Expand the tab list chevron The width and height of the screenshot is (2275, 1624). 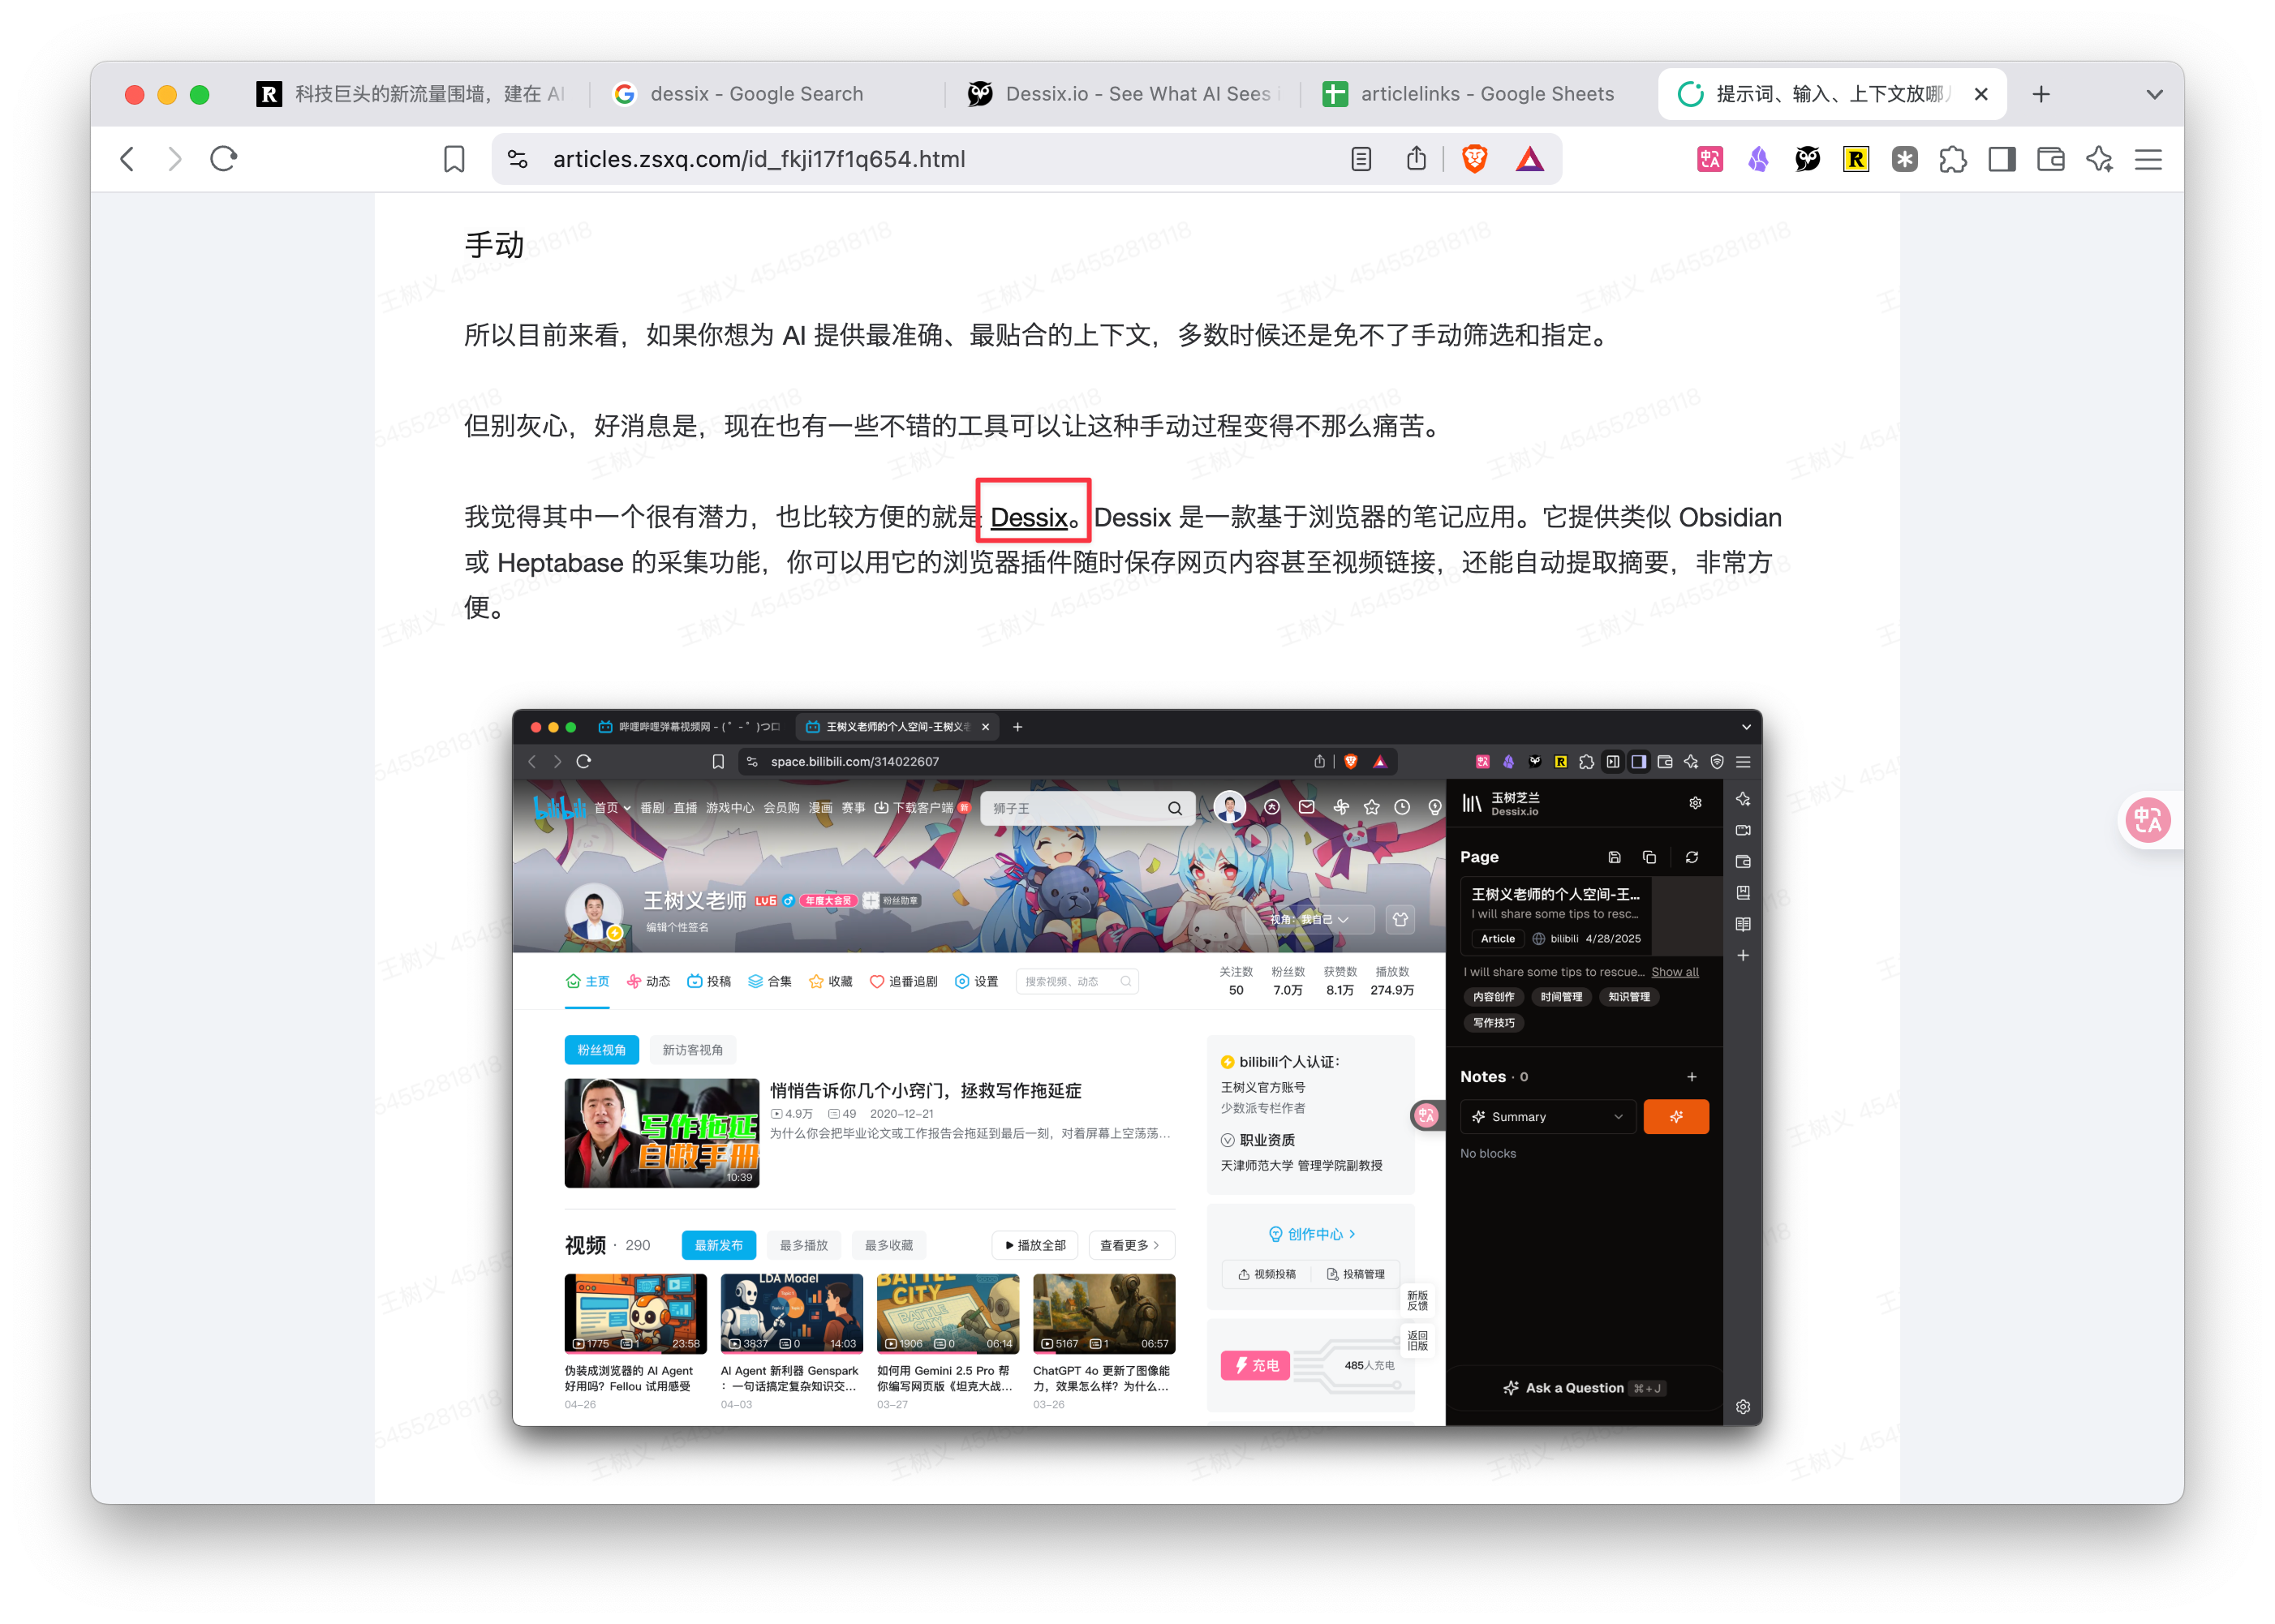(x=2155, y=93)
